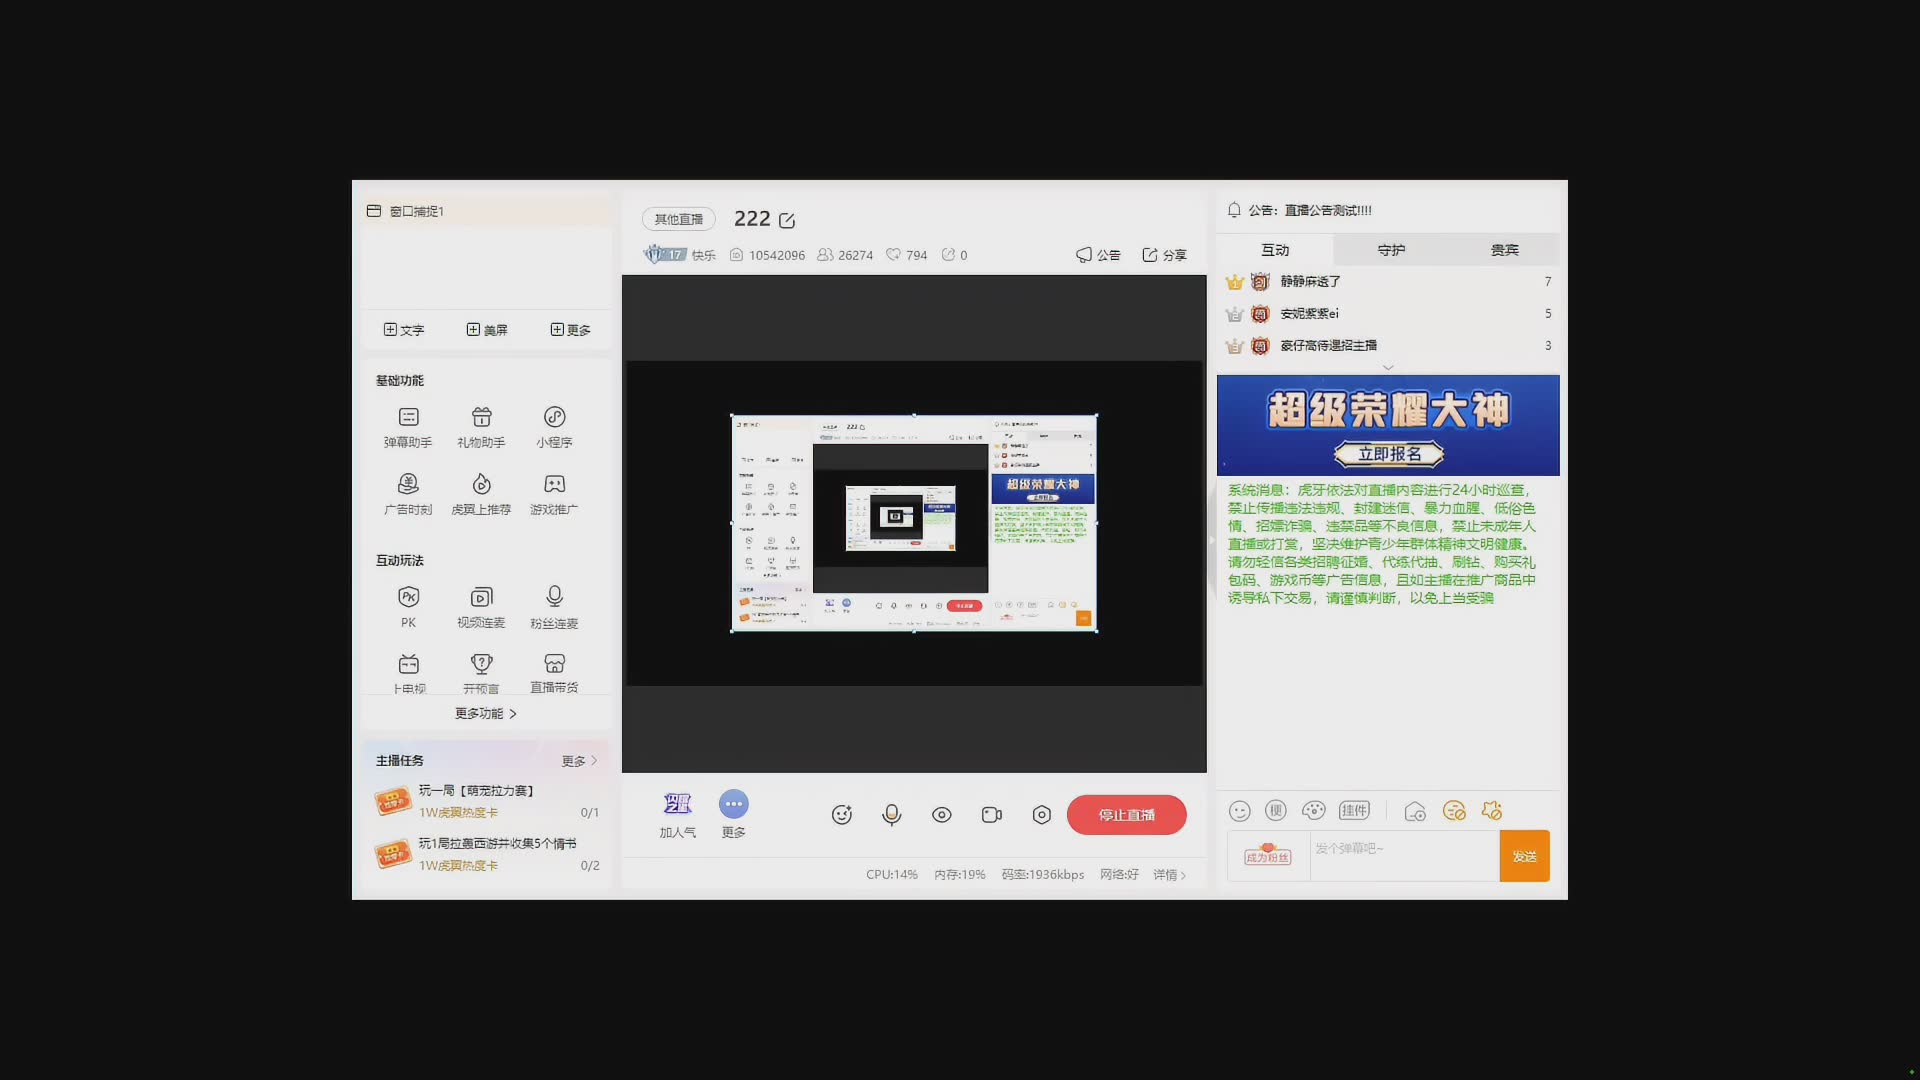The width and height of the screenshot is (1920, 1080).
Task: Open the 礼物助手 gift assistant
Action: tap(481, 427)
